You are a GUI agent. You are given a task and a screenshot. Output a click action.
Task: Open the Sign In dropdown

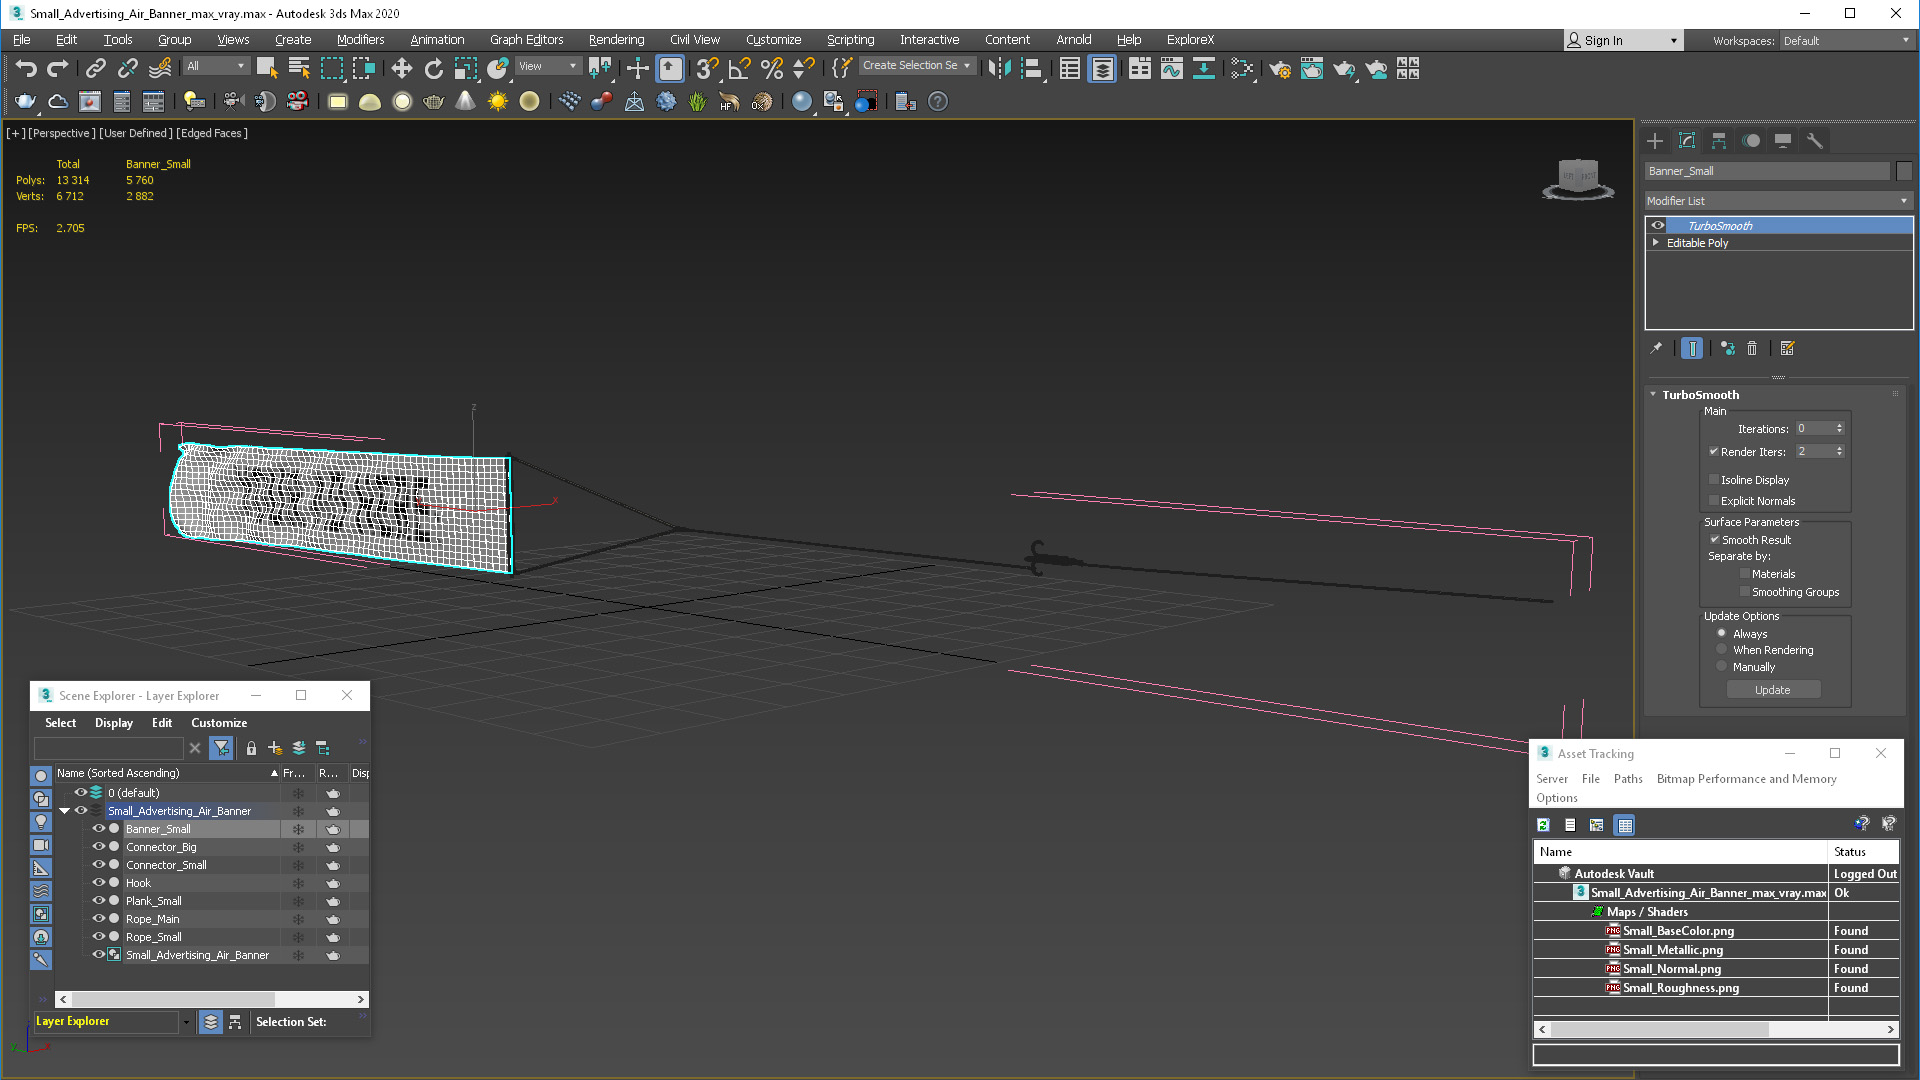coord(1623,41)
